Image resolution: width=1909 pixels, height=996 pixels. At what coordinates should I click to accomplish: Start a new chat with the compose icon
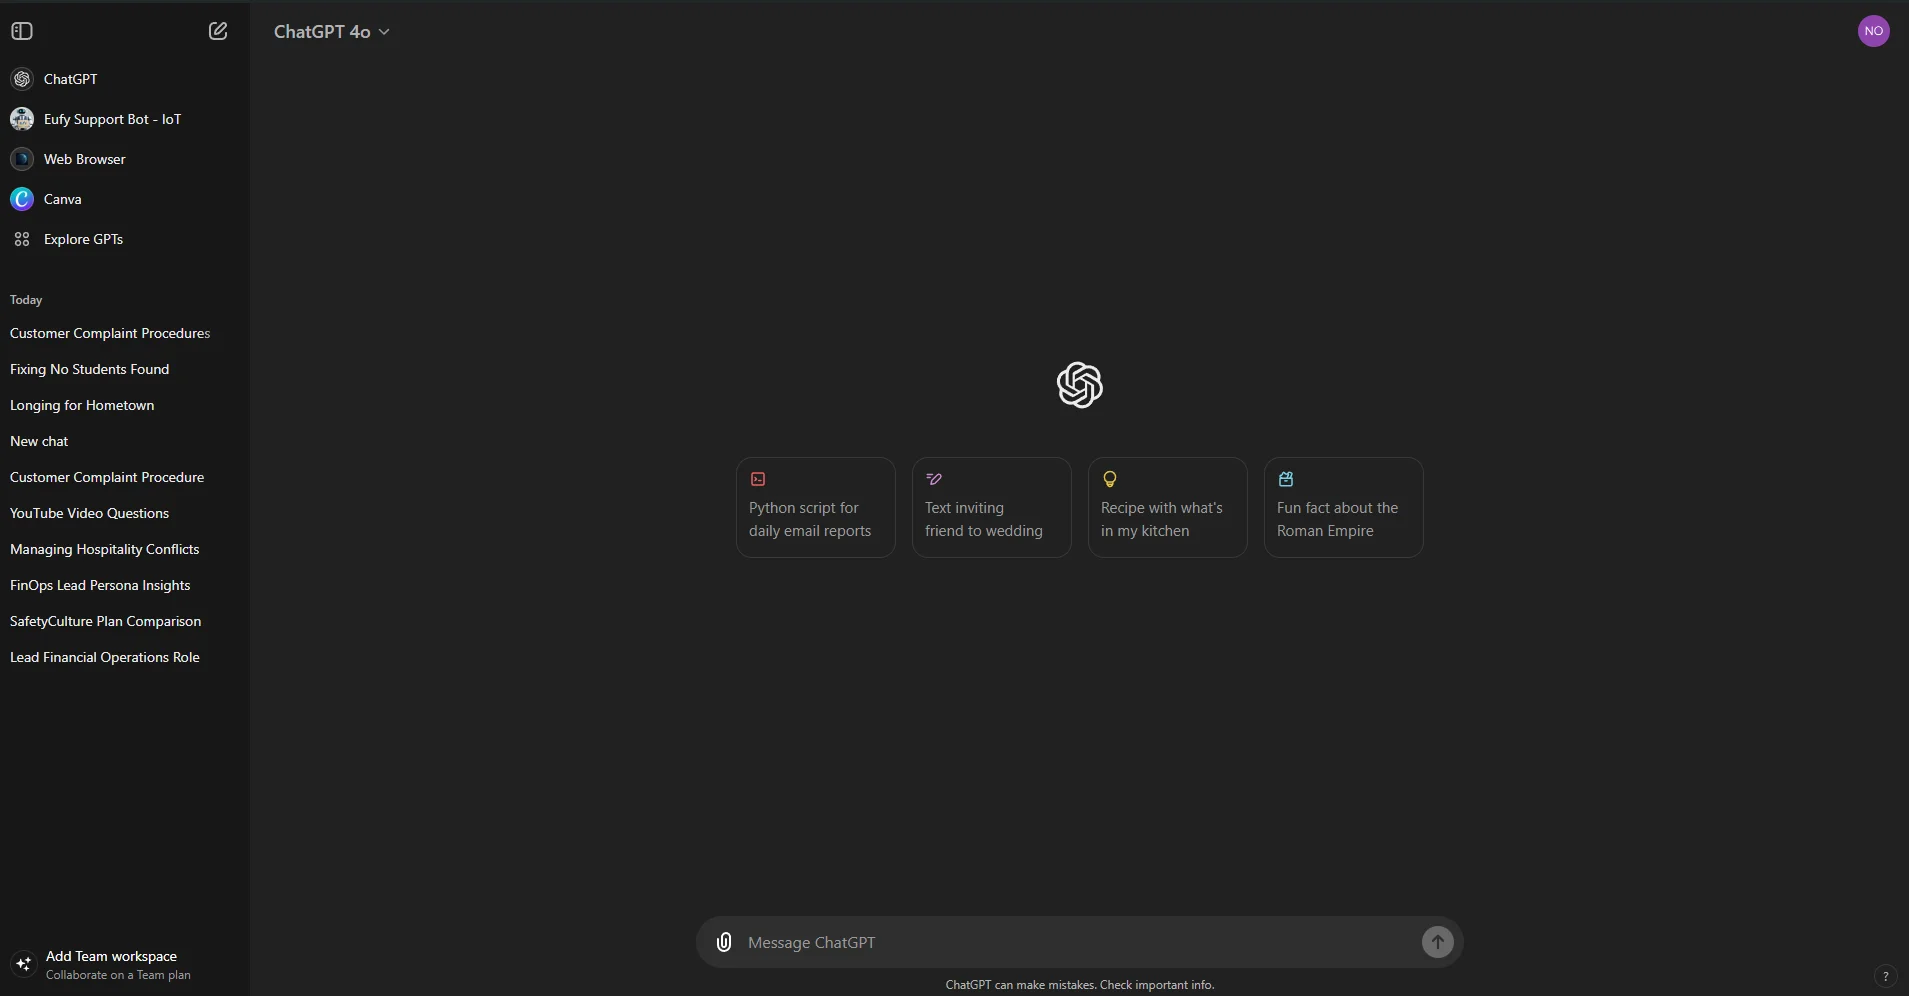(218, 31)
